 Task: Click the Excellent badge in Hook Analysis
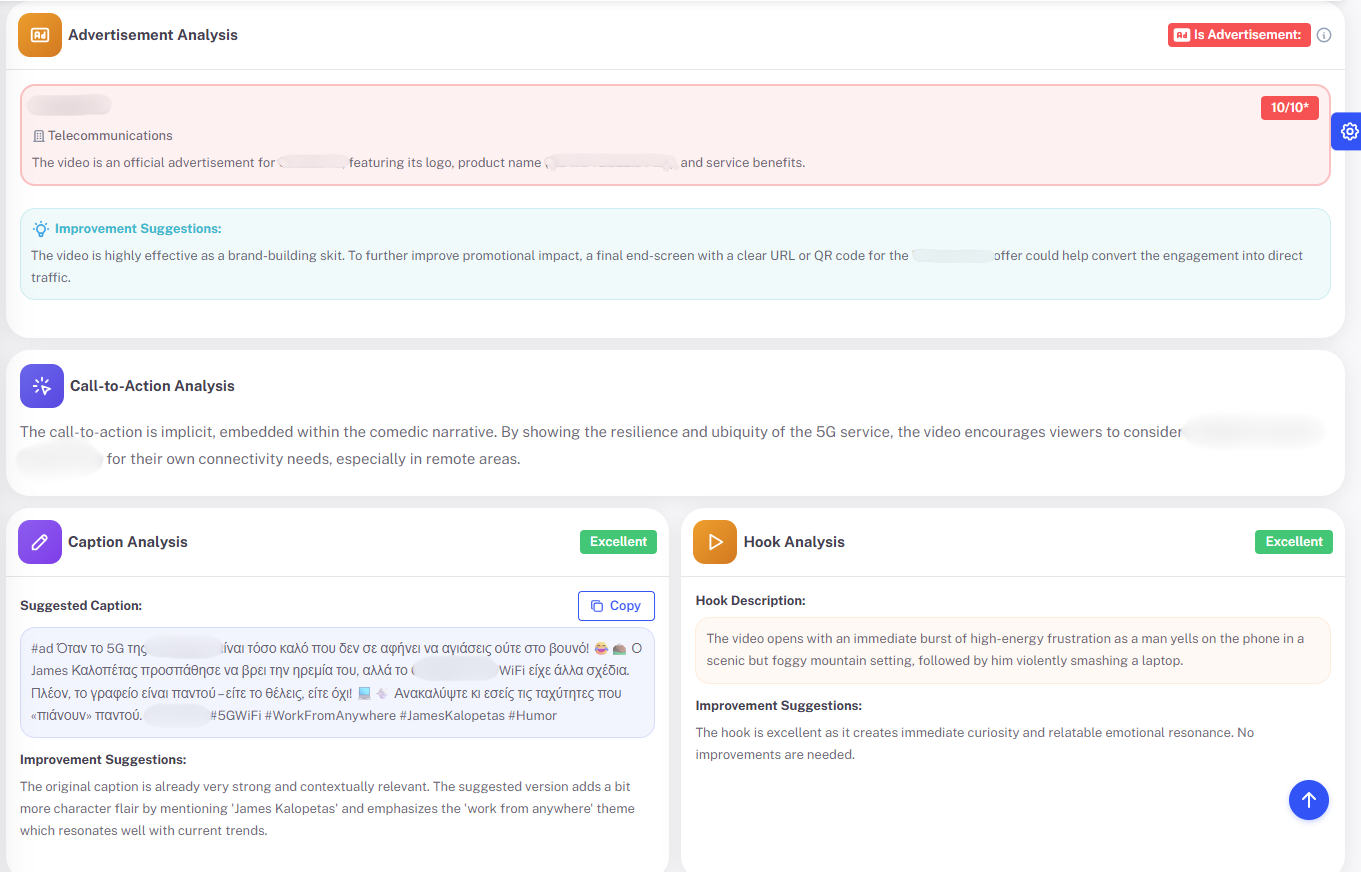point(1294,542)
